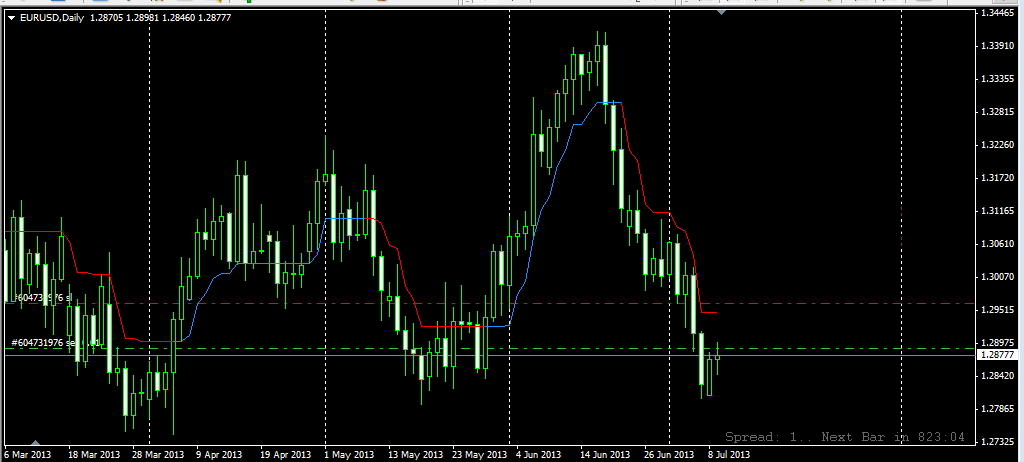The width and height of the screenshot is (1024, 462).
Task: Click the 1.33355 price axis label
Action: pos(999,78)
